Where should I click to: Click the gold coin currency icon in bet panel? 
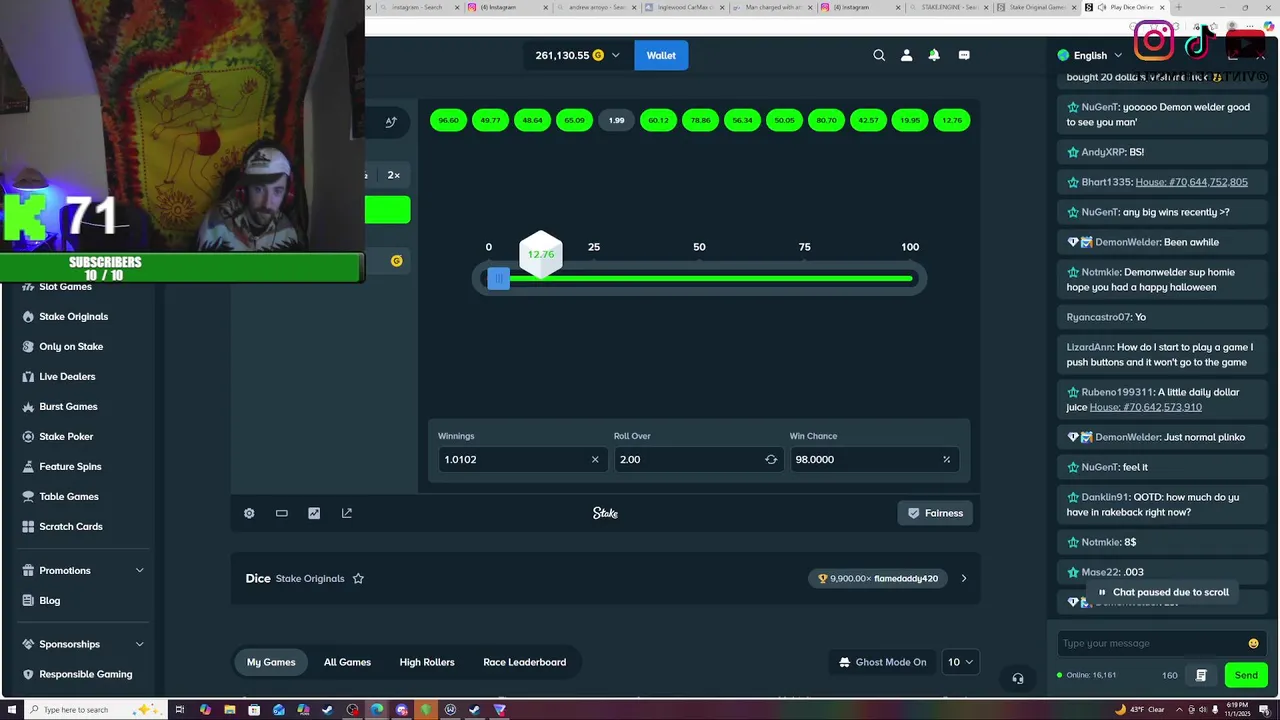point(397,261)
